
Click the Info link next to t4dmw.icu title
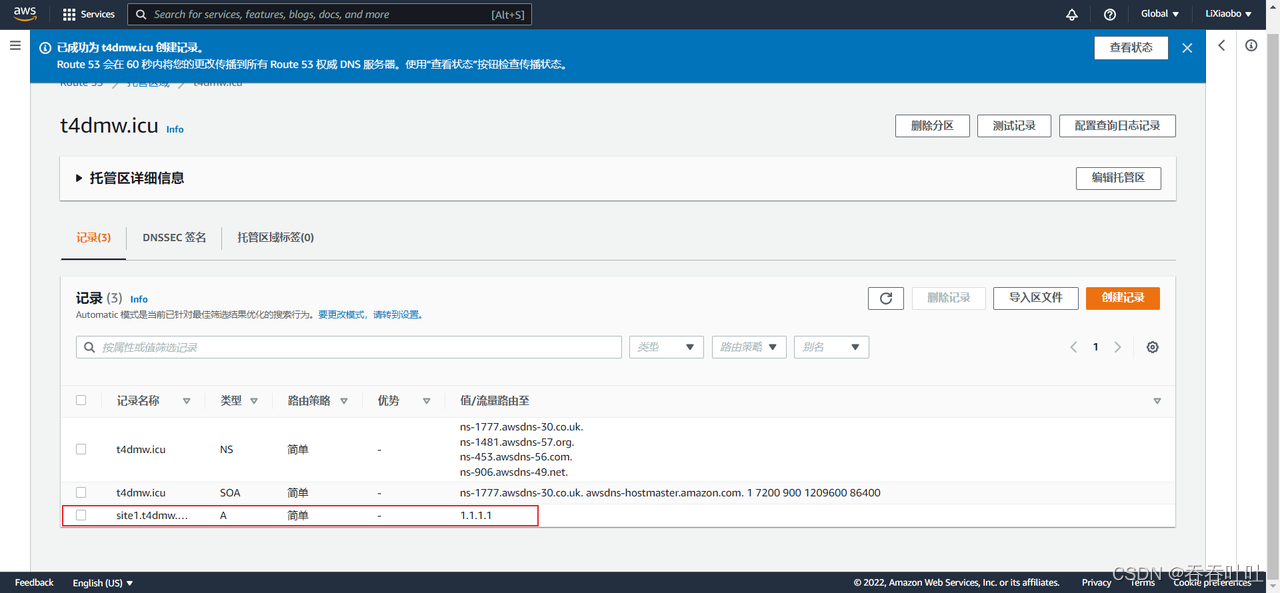[x=175, y=130]
